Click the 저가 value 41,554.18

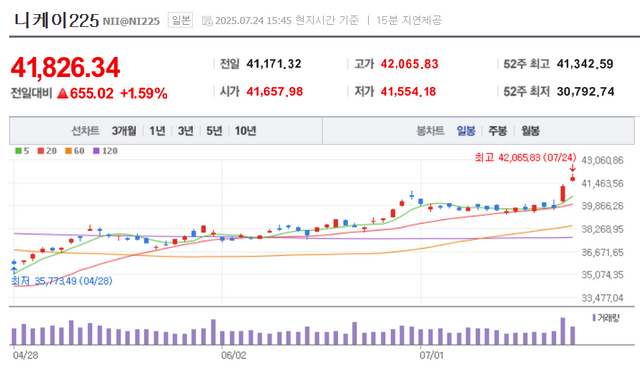408,92
